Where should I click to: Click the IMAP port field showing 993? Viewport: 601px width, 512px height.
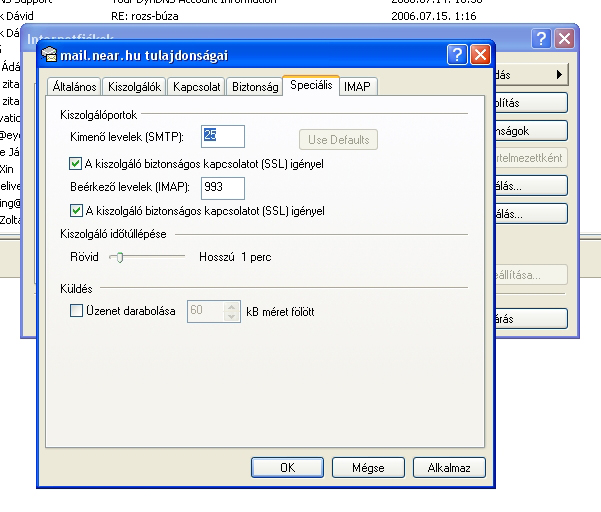click(x=223, y=187)
